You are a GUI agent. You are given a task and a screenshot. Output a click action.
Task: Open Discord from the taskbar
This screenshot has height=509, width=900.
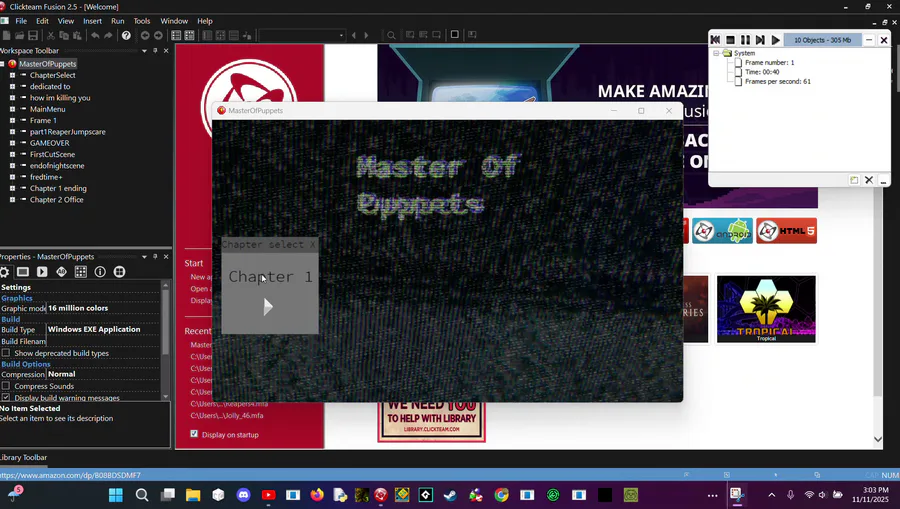pos(243,495)
